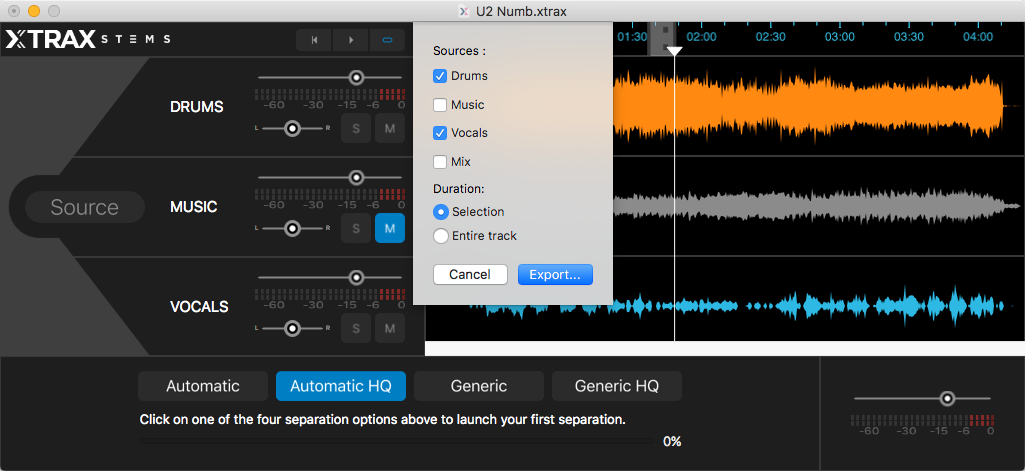Click the 02:00 mark on the timeline ruler
The width and height of the screenshot is (1025, 471).
click(701, 37)
